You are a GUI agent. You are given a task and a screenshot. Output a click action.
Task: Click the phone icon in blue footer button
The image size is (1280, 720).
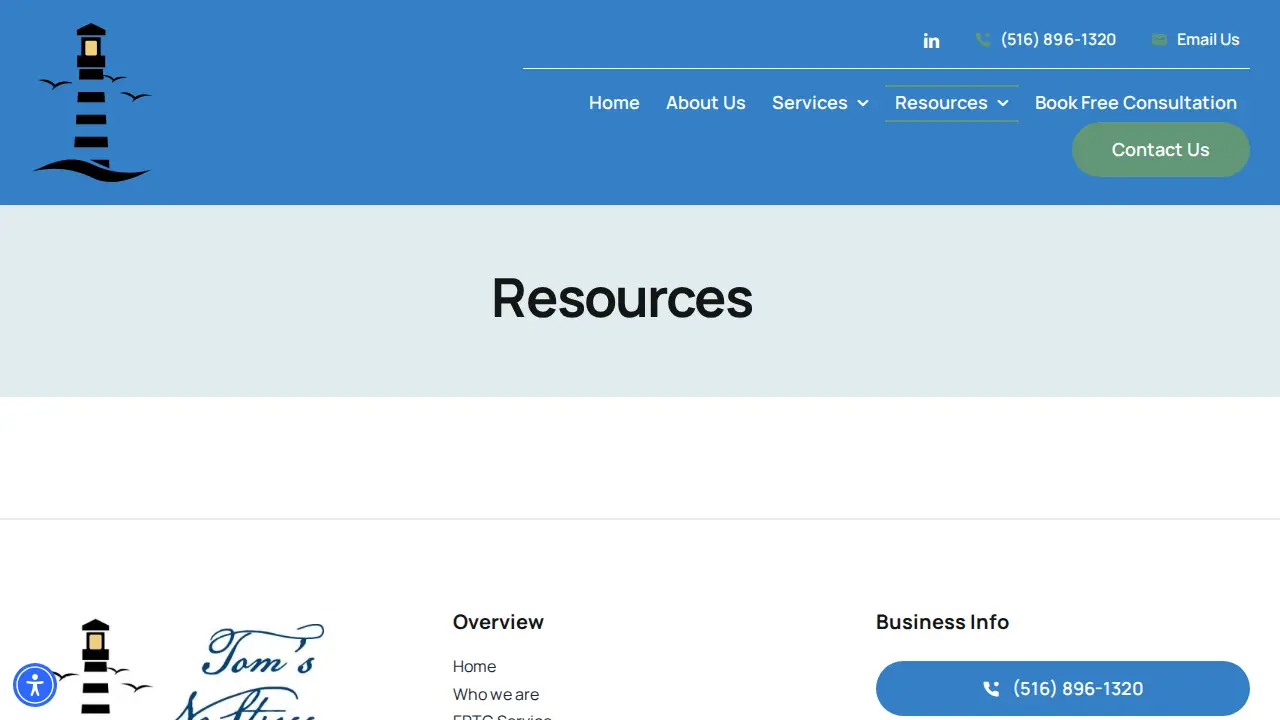[991, 688]
